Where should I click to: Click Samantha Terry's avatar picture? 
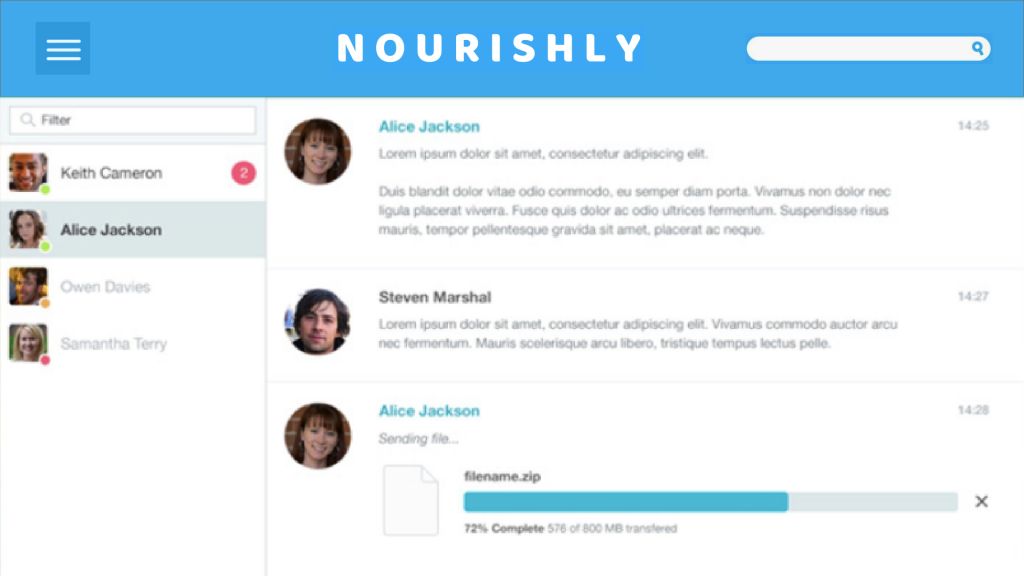pos(28,343)
